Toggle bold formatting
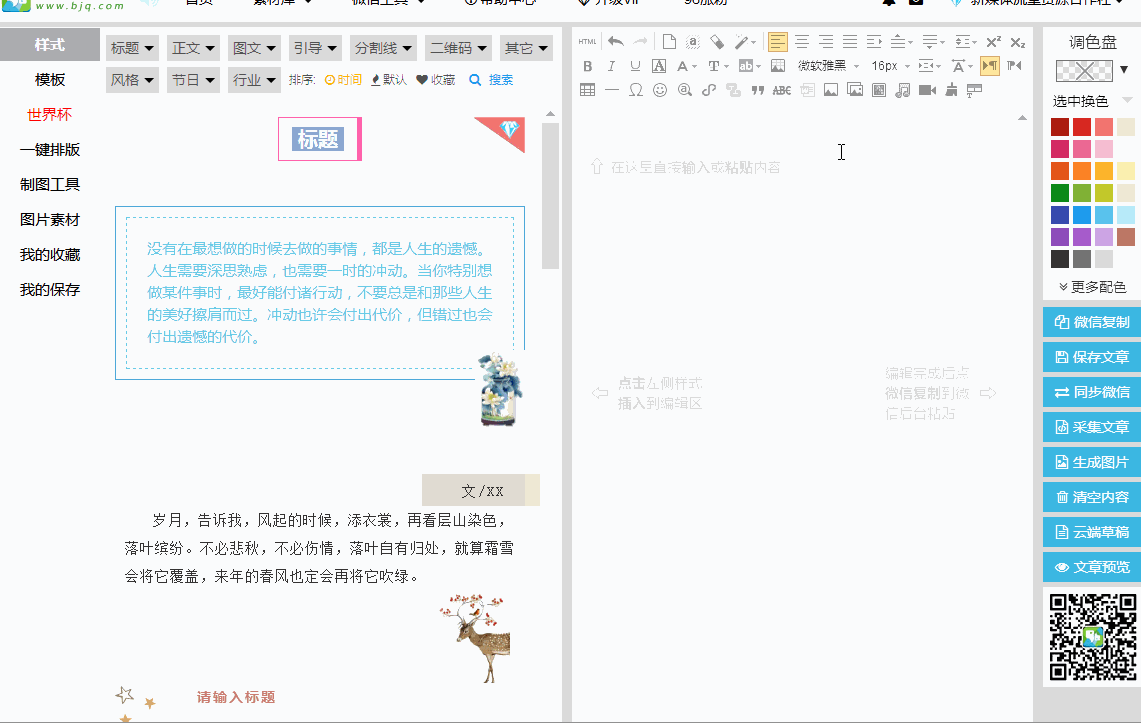The image size is (1141, 723). click(587, 66)
